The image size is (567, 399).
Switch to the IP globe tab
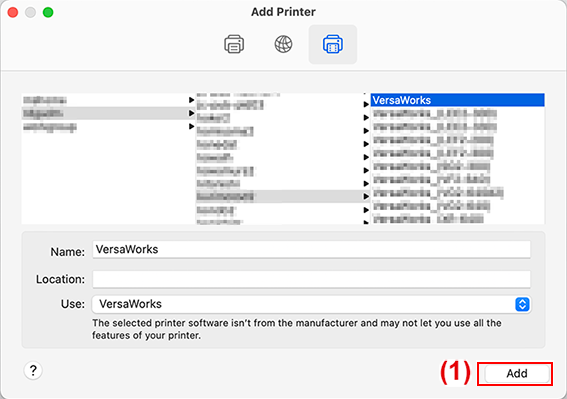point(283,44)
